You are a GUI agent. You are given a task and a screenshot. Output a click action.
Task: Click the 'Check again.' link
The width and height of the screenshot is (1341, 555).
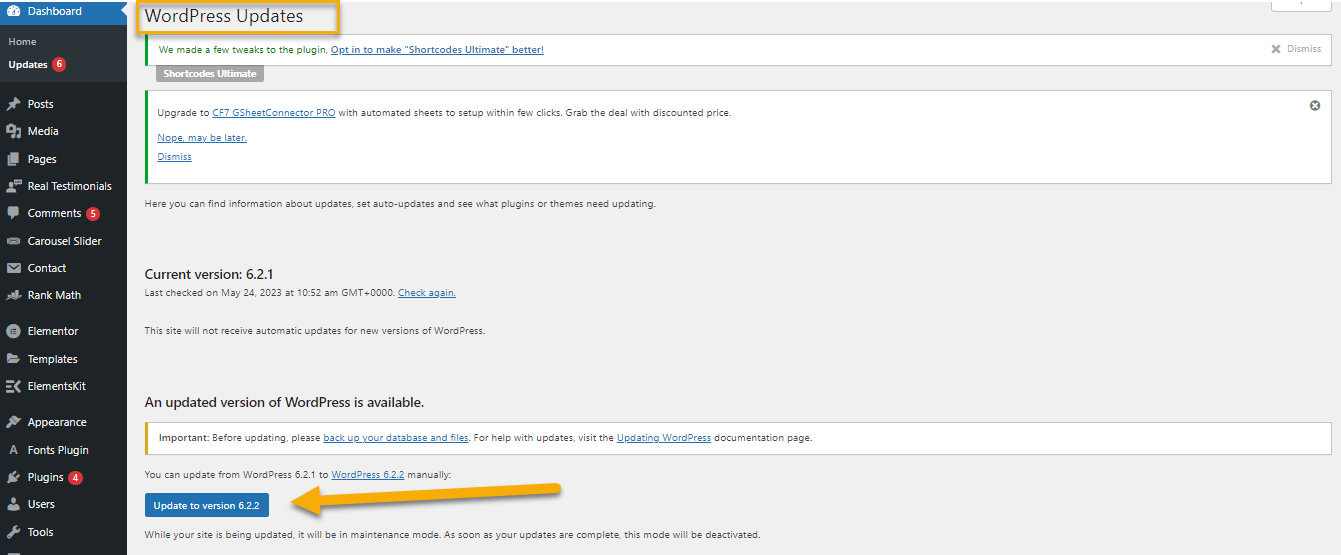(x=427, y=293)
